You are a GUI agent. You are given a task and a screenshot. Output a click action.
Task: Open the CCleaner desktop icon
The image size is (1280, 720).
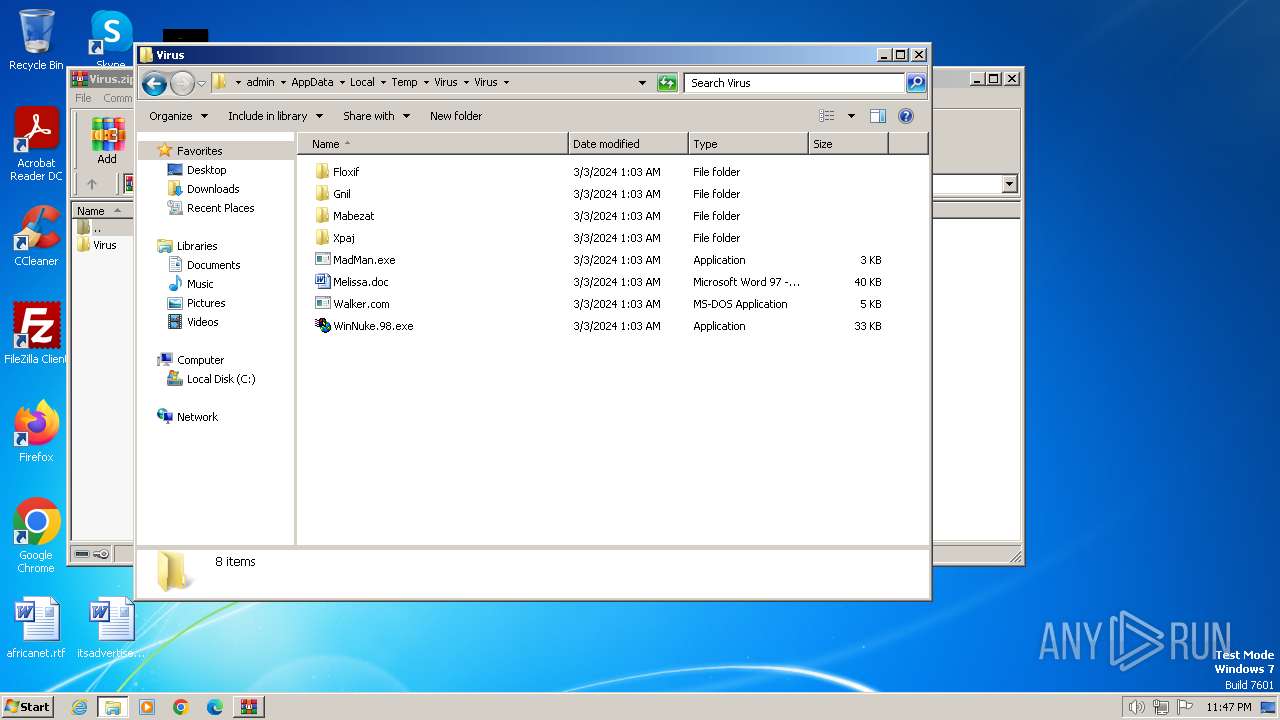click(36, 236)
